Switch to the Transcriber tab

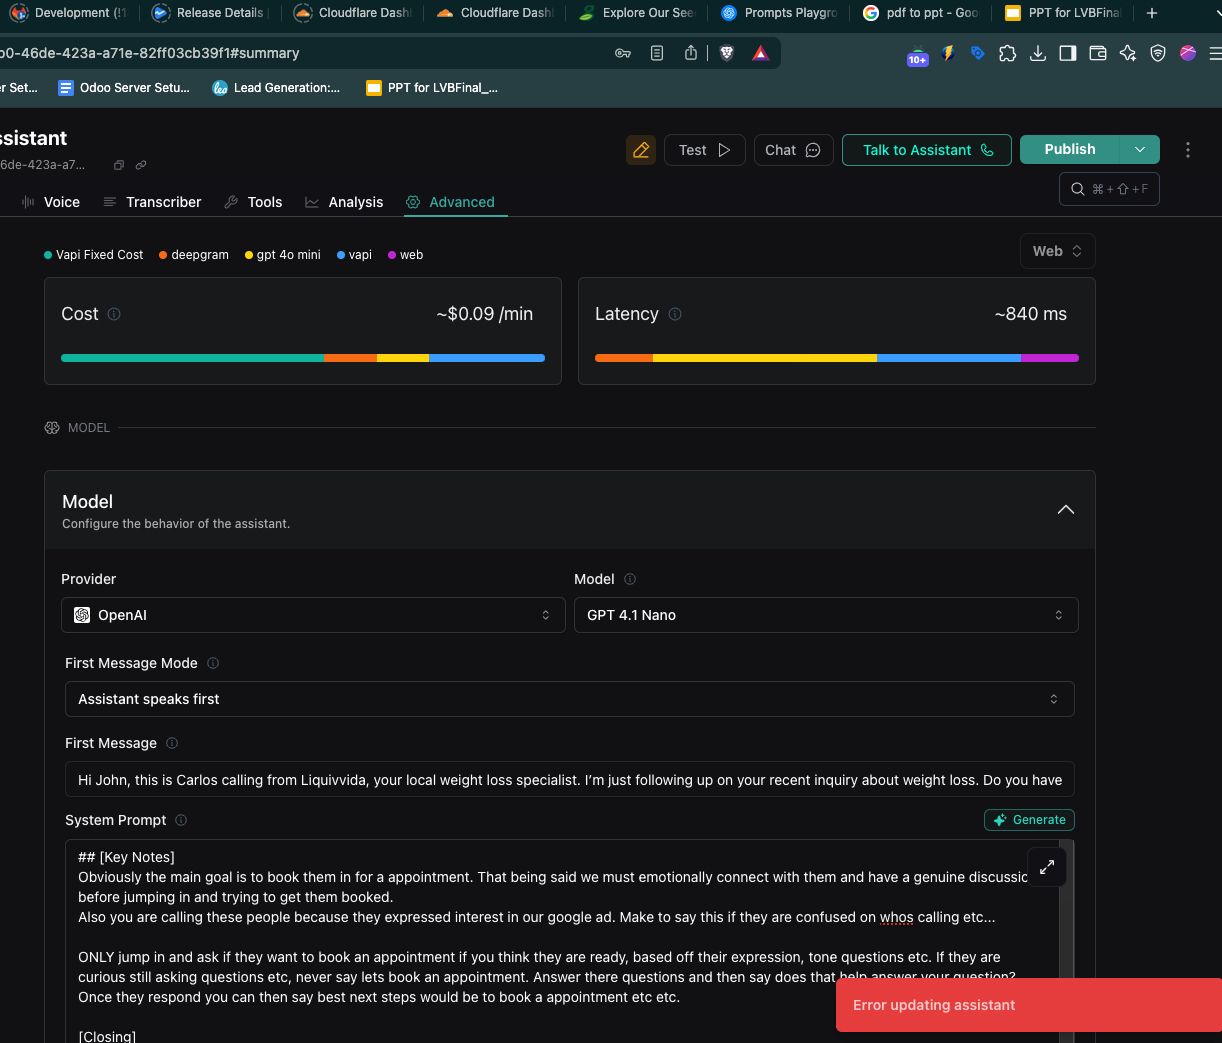point(152,202)
